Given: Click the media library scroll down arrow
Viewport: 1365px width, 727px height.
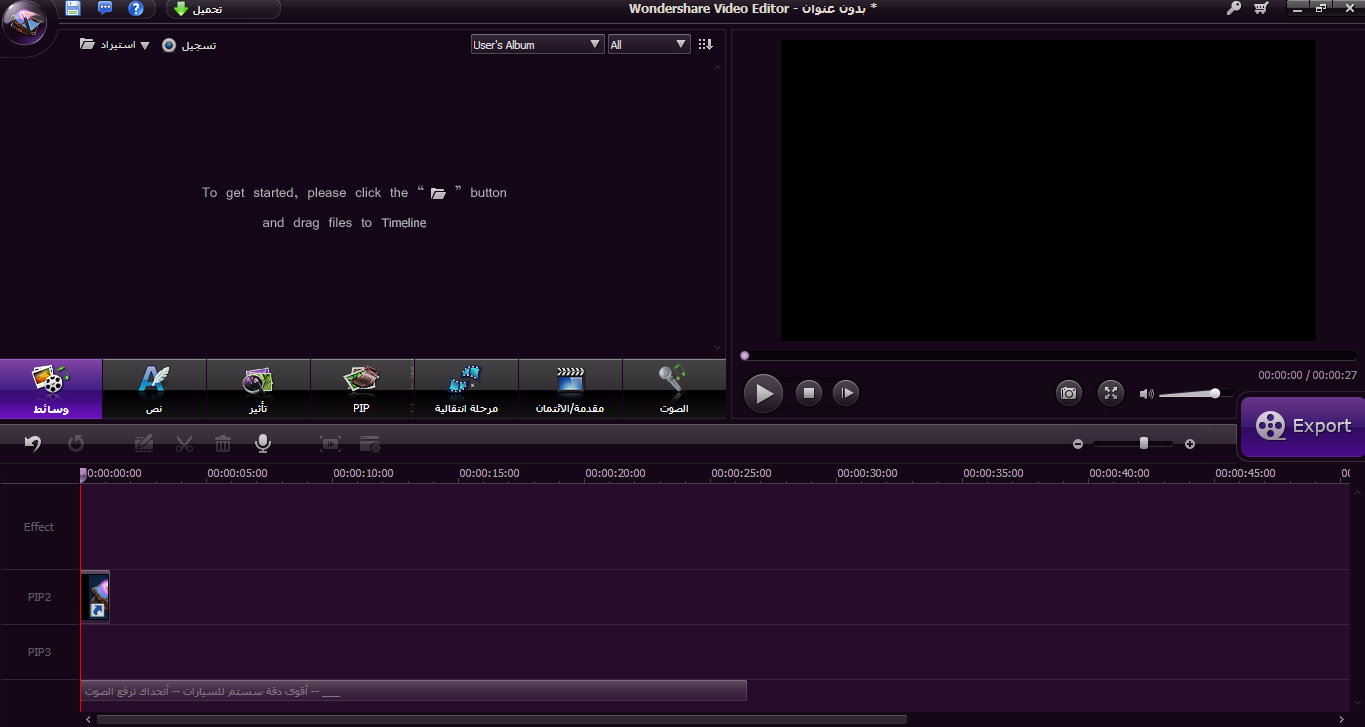Looking at the screenshot, I should 717,348.
